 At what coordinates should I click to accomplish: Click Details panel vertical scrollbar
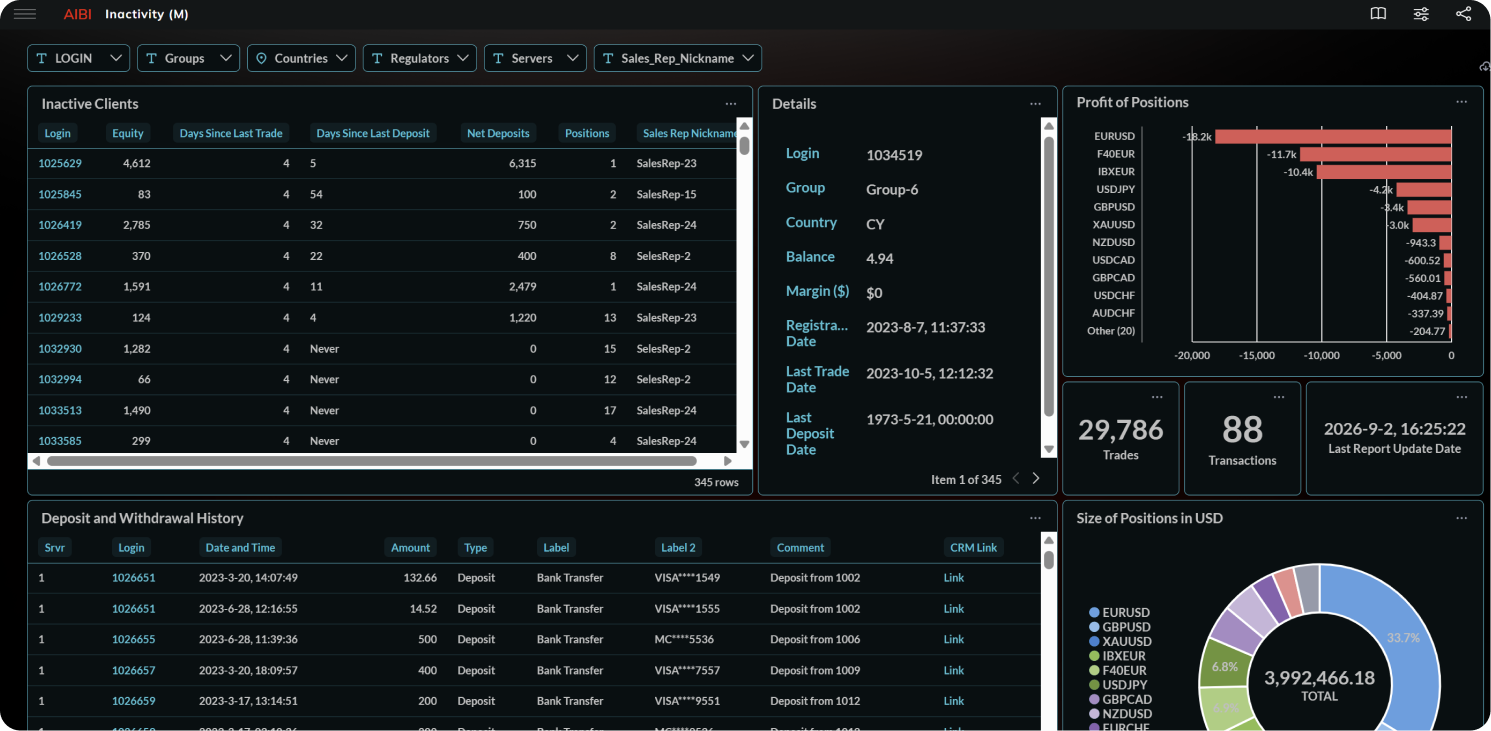[x=1048, y=276]
